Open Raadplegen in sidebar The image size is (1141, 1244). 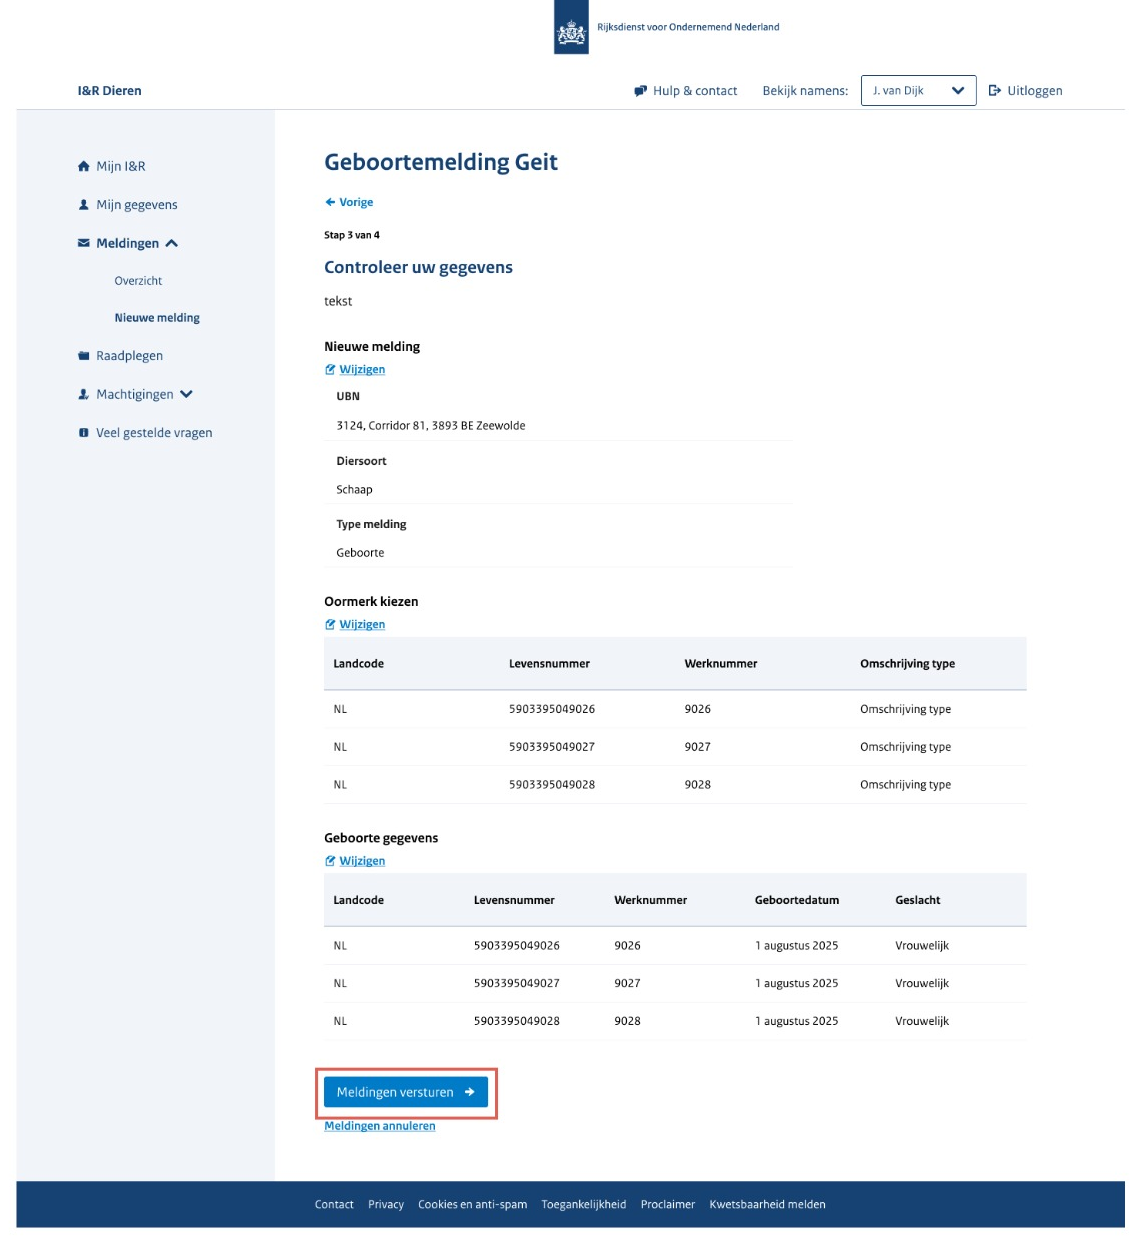pyautogui.click(x=129, y=356)
